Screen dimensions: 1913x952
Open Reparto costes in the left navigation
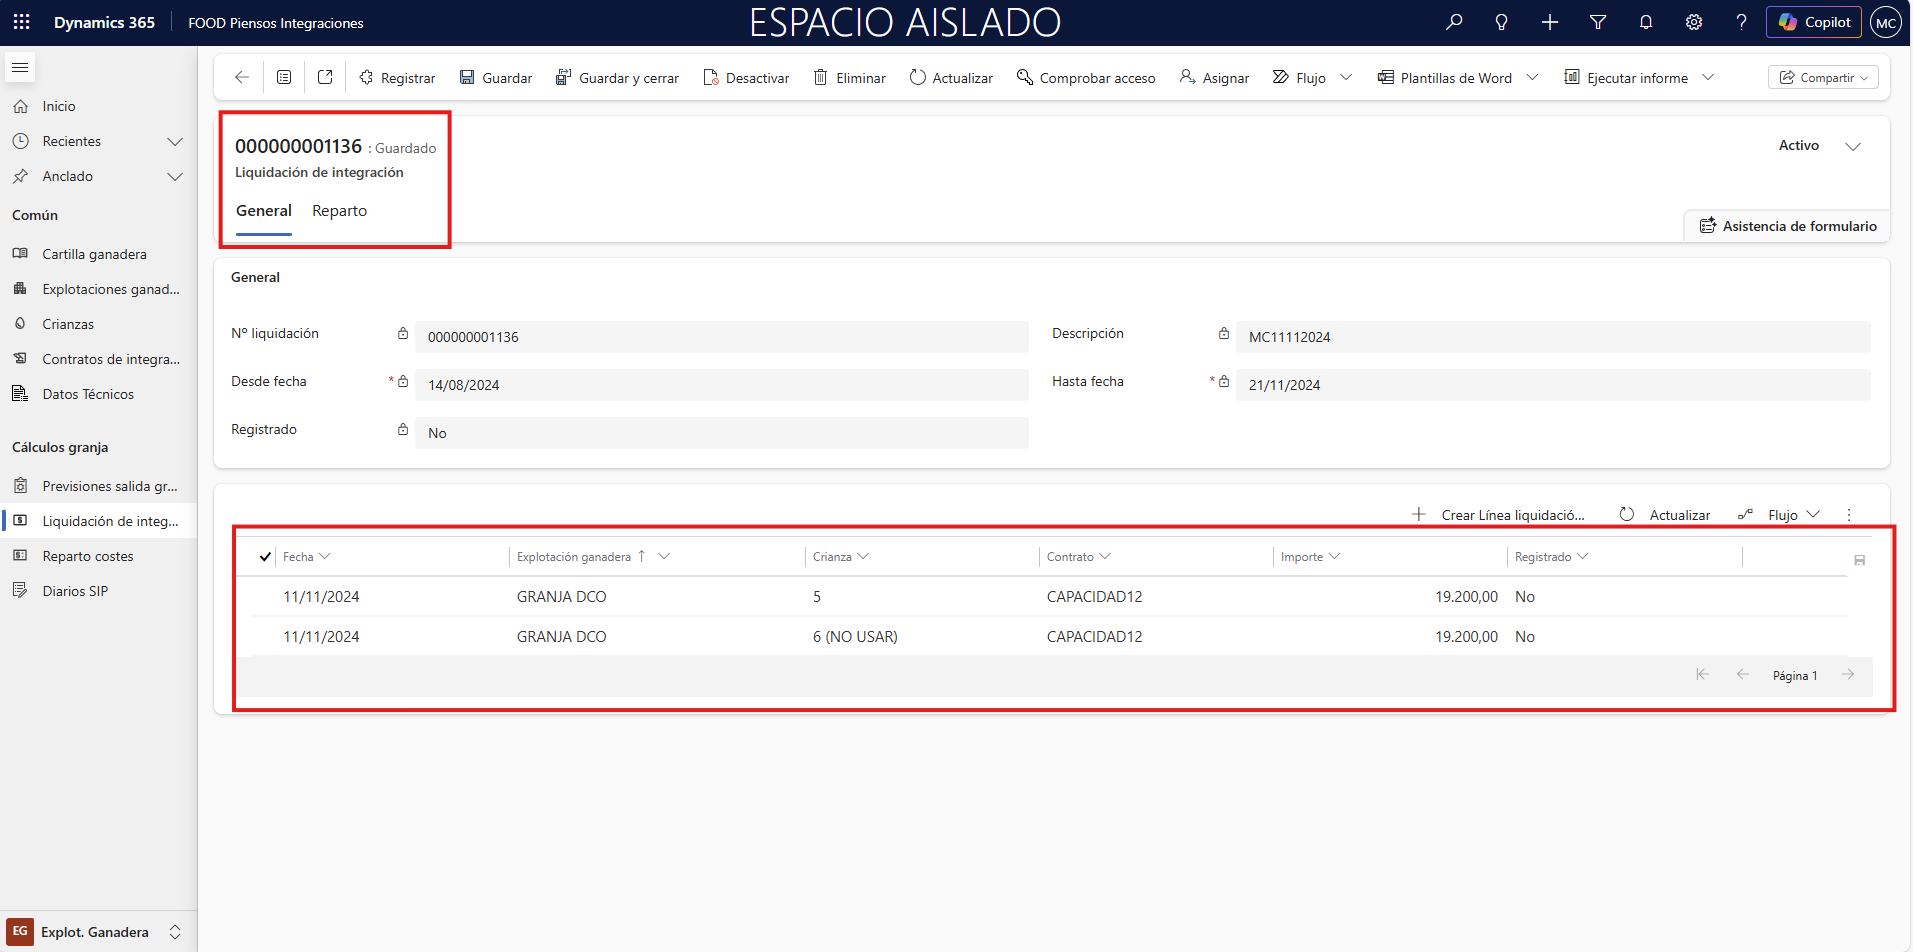click(88, 556)
